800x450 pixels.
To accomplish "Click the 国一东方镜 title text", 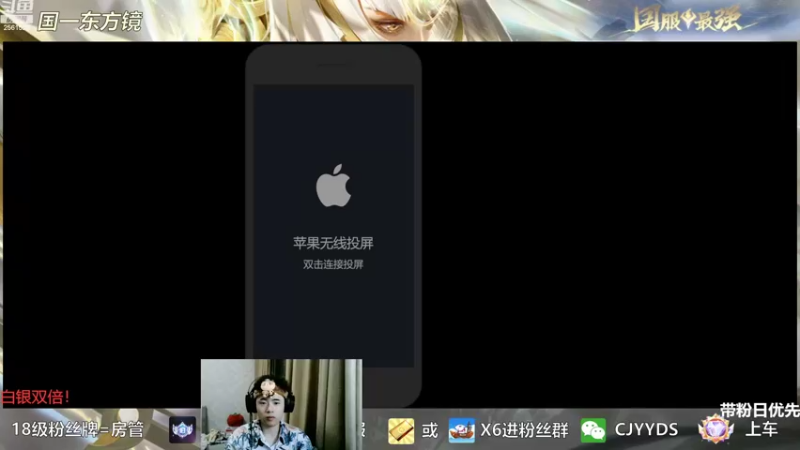I will (x=90, y=21).
